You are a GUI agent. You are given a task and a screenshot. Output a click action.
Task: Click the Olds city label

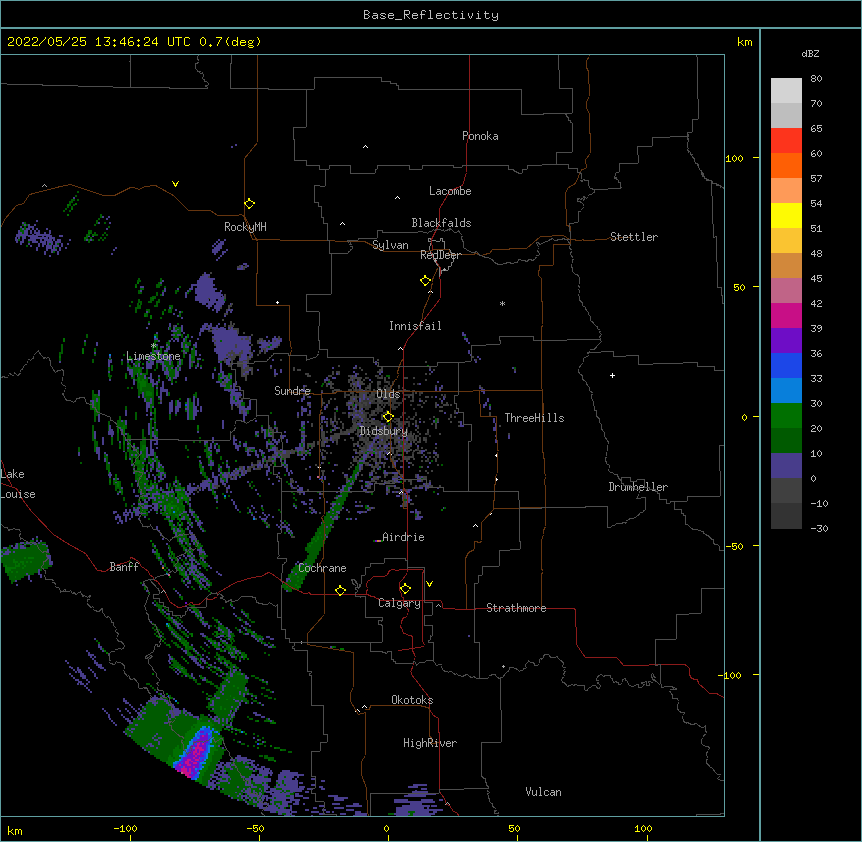(388, 394)
